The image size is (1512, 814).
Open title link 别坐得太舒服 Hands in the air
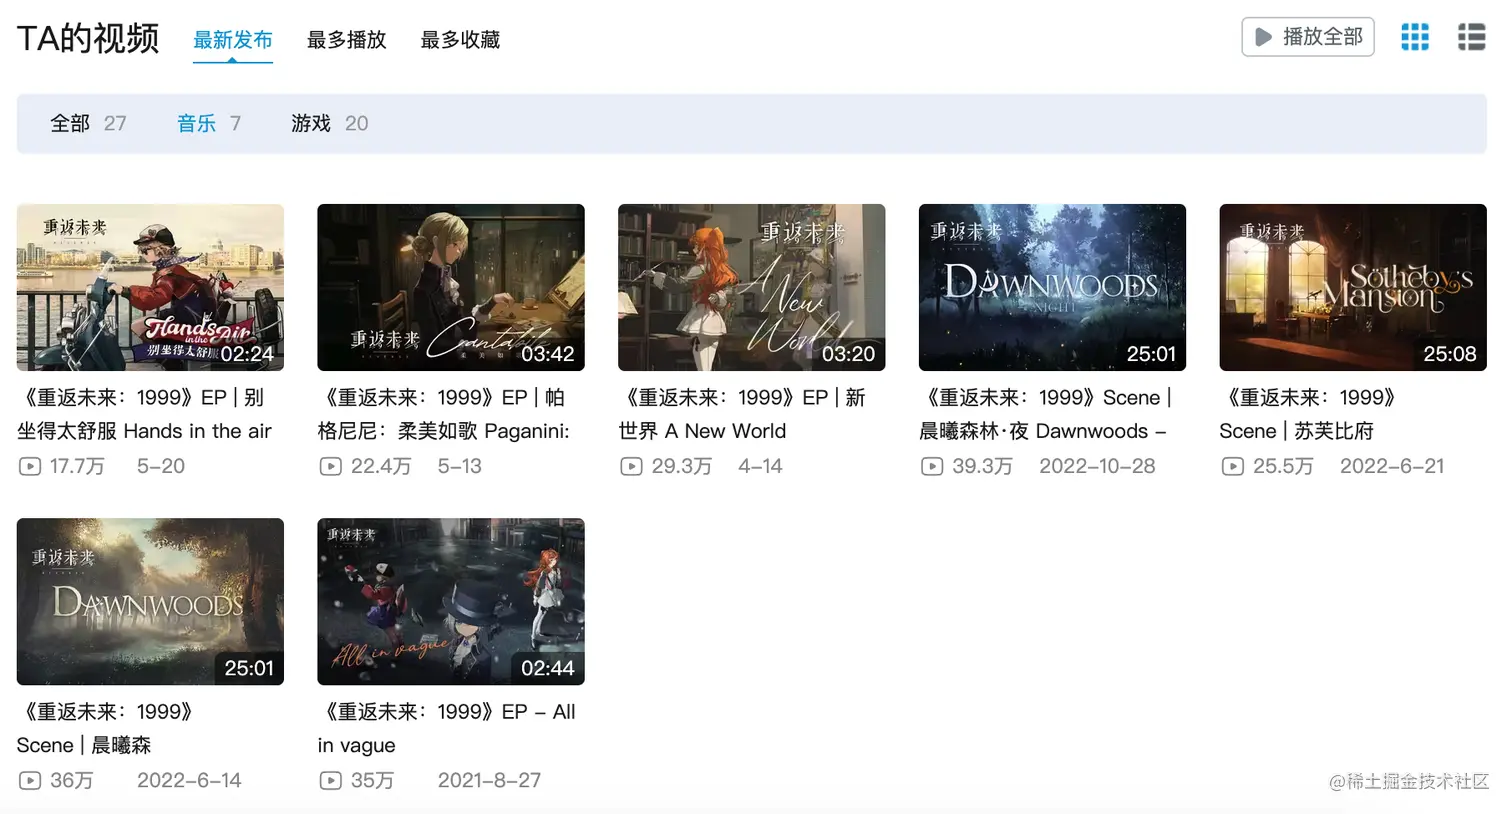click(x=145, y=414)
